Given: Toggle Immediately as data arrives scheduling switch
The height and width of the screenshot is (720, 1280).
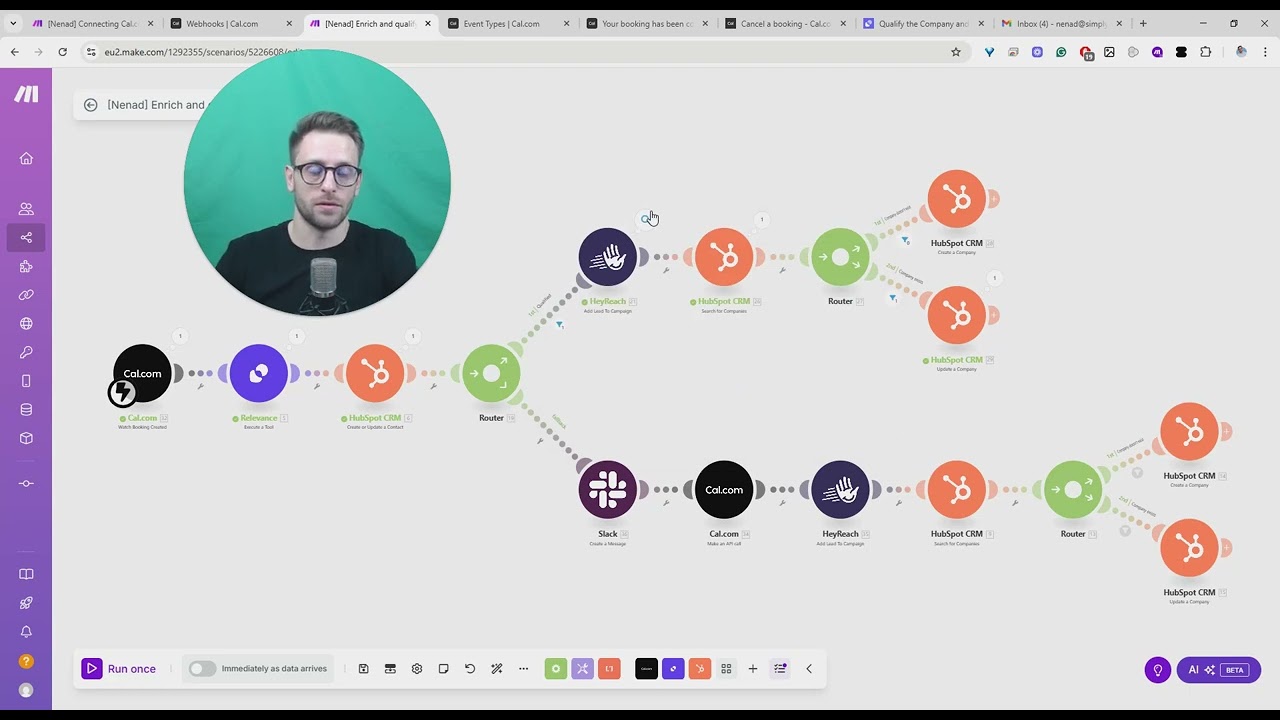Looking at the screenshot, I should coord(202,669).
